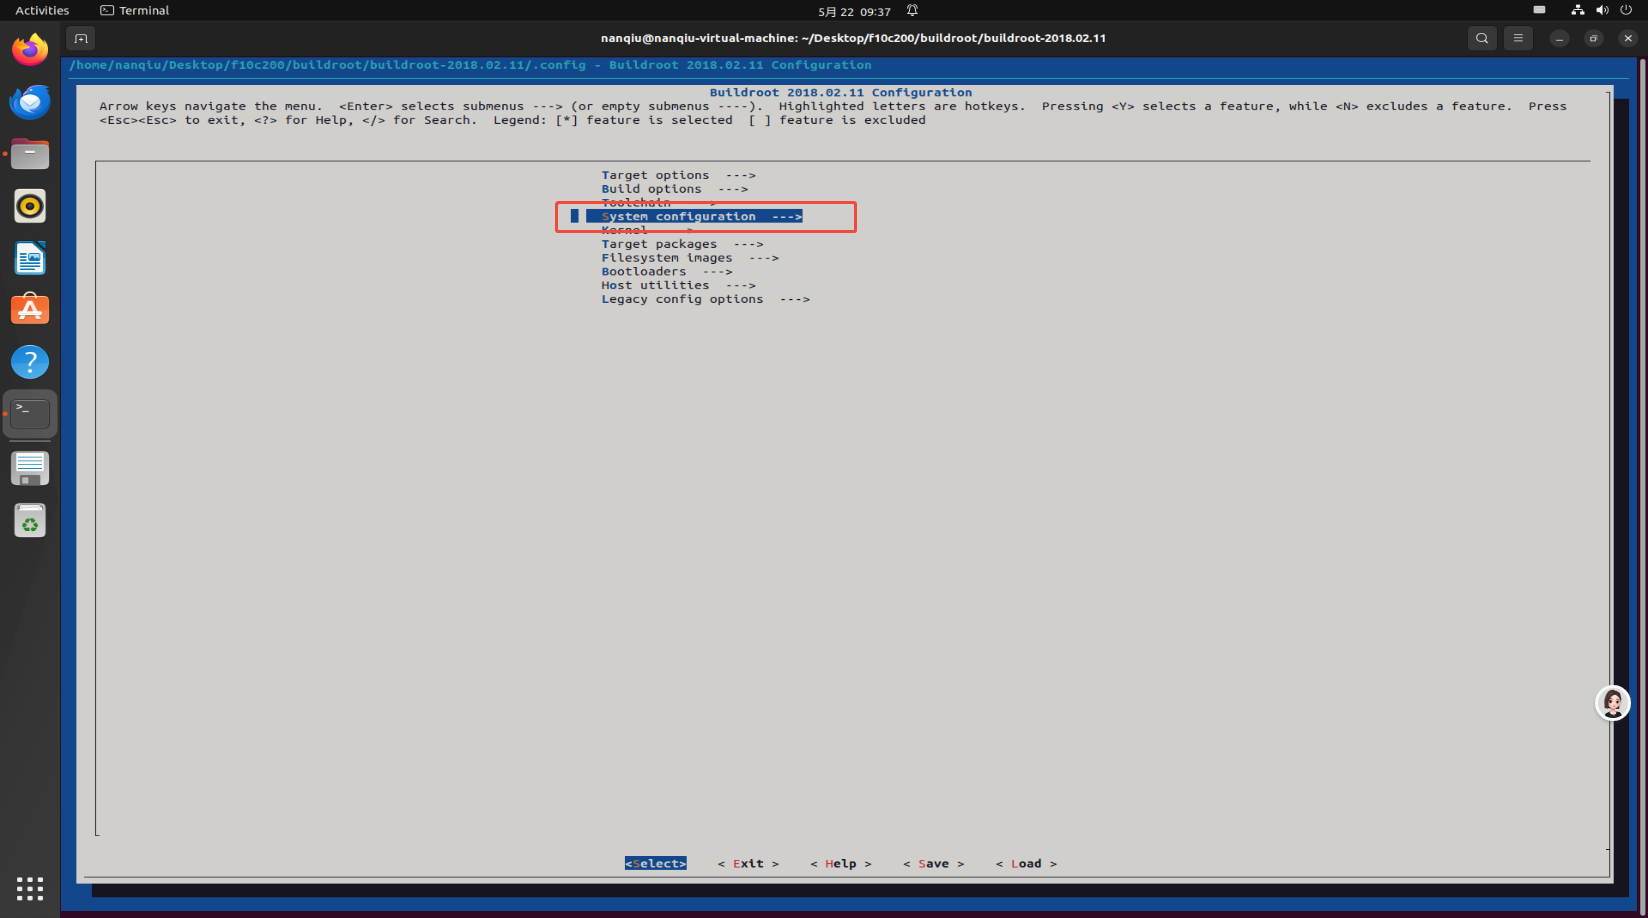The height and width of the screenshot is (918, 1648).
Task: Select Build options submenu
Action: tap(675, 189)
